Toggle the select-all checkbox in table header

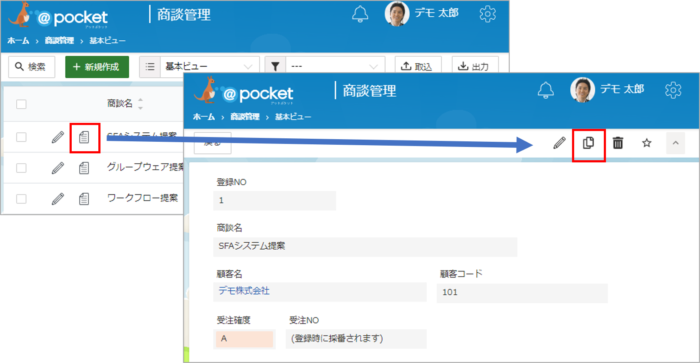coord(21,104)
